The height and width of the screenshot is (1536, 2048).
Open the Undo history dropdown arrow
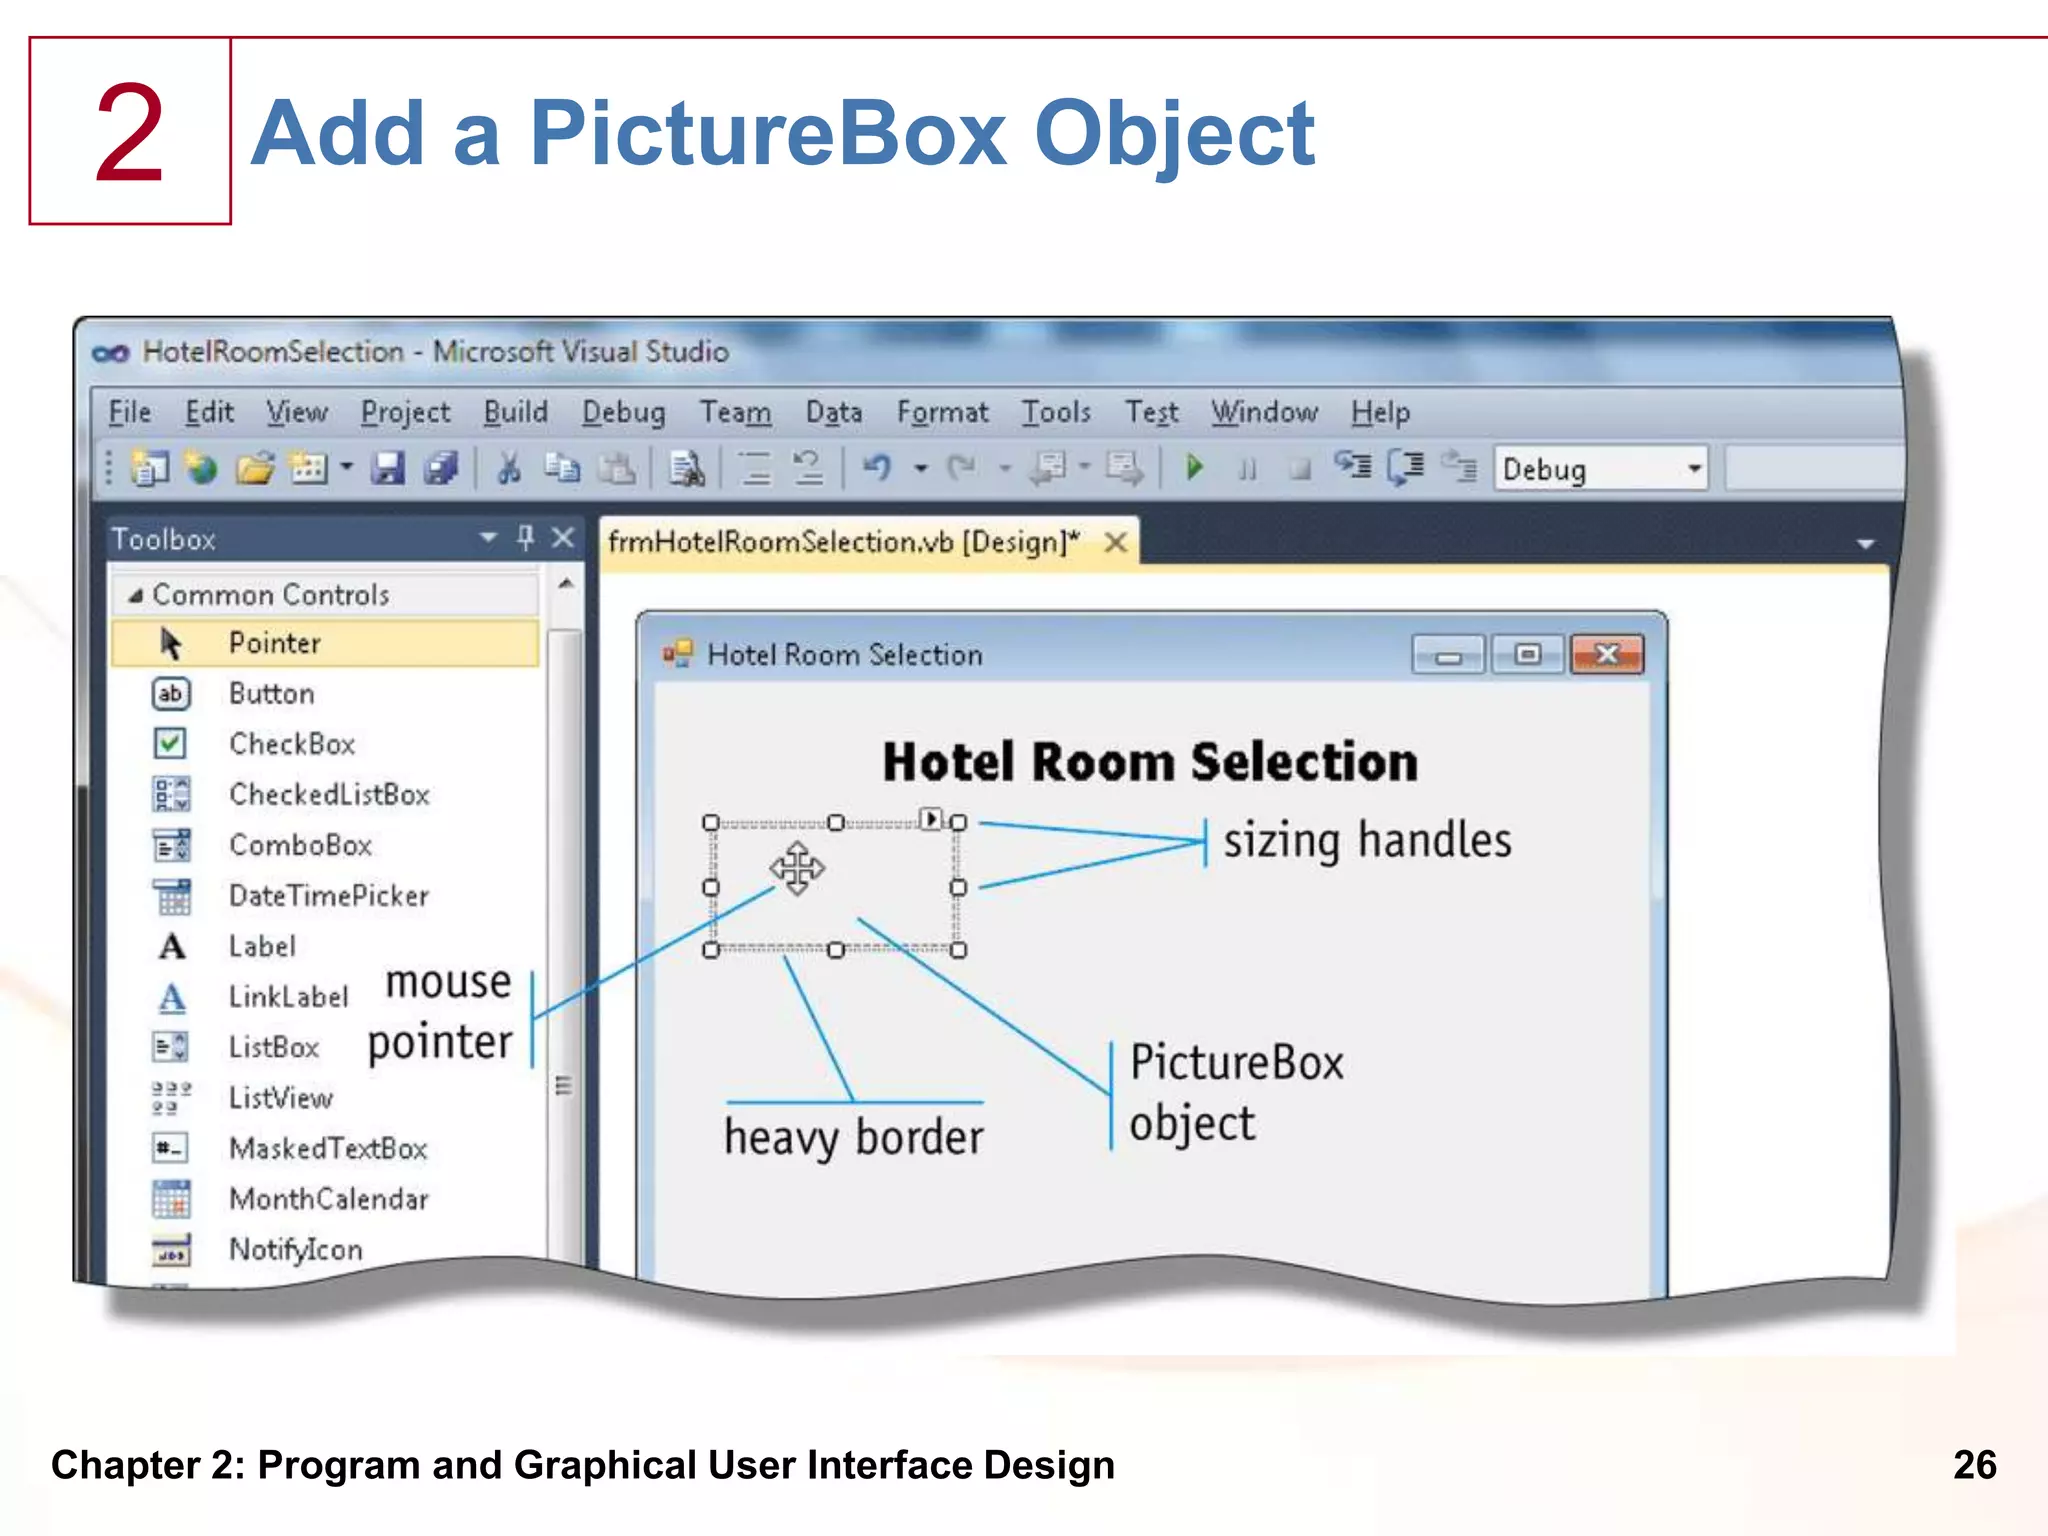[921, 467]
